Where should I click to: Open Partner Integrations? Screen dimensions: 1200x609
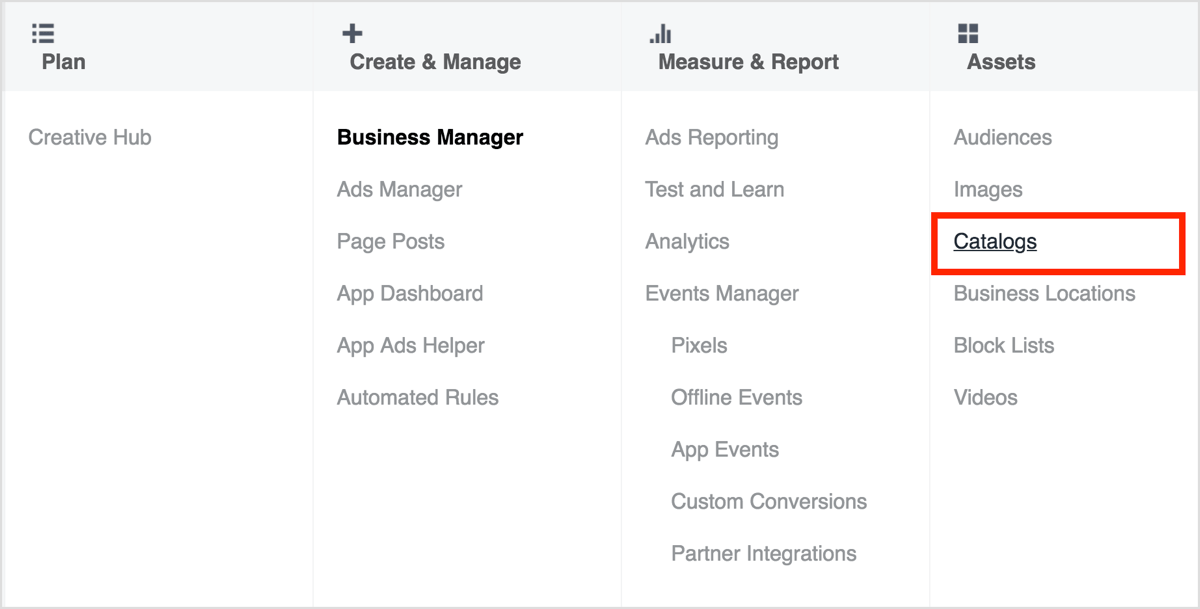764,554
